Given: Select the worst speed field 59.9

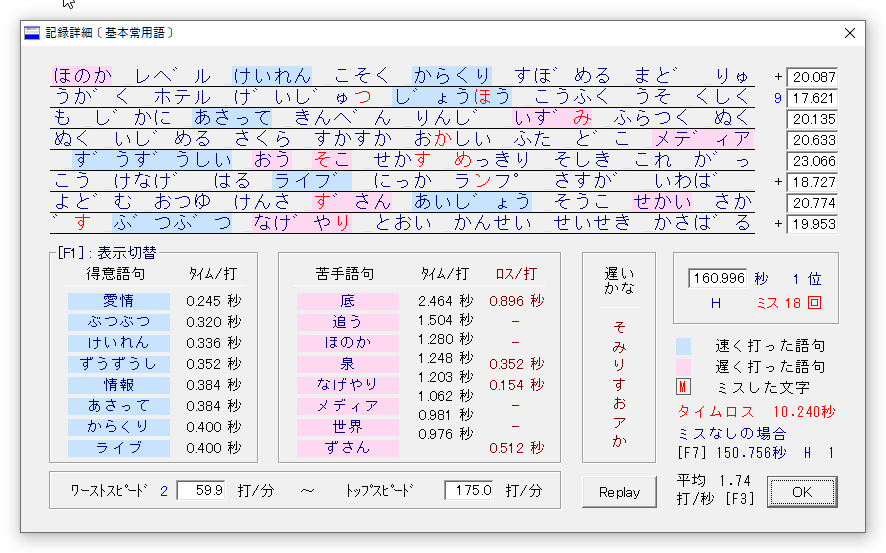Looking at the screenshot, I should pyautogui.click(x=201, y=490).
